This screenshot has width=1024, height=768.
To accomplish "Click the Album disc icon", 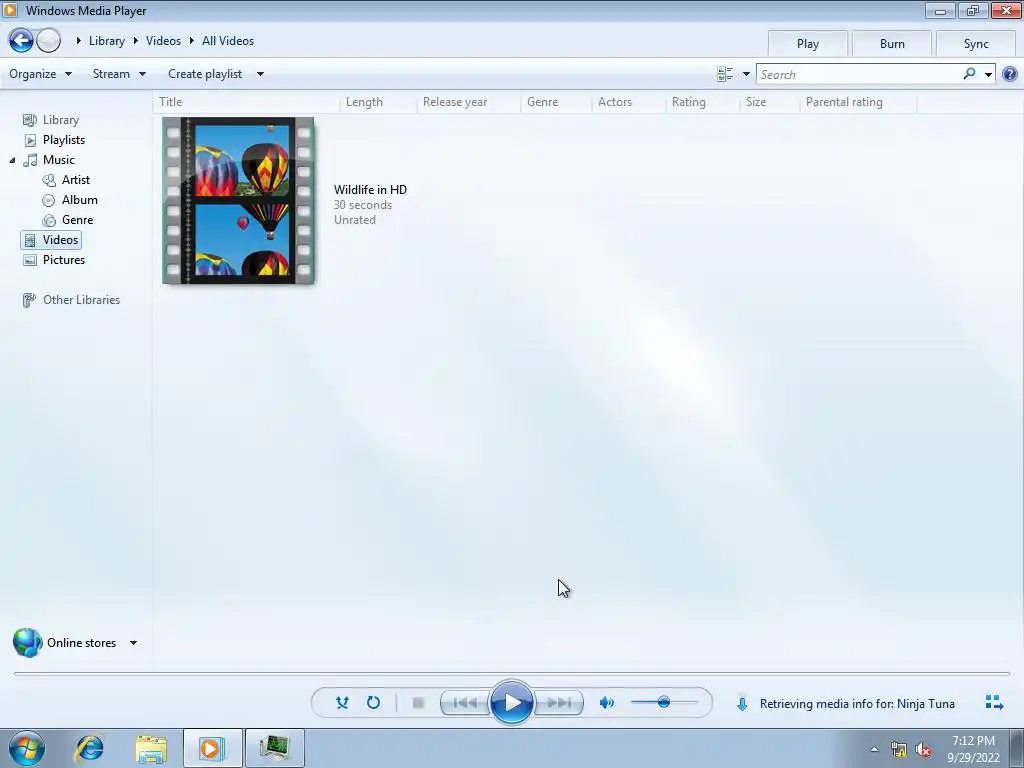I will coord(48,200).
